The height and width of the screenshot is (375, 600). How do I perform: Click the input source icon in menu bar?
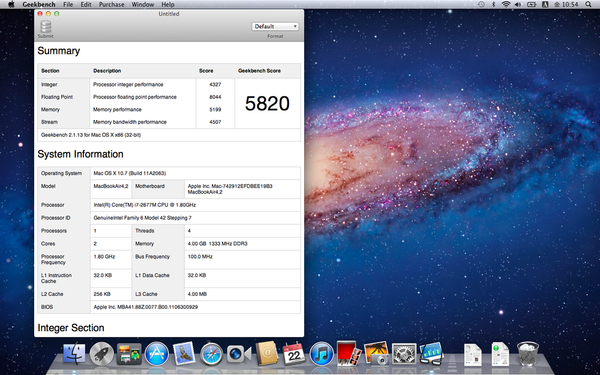pos(545,4)
